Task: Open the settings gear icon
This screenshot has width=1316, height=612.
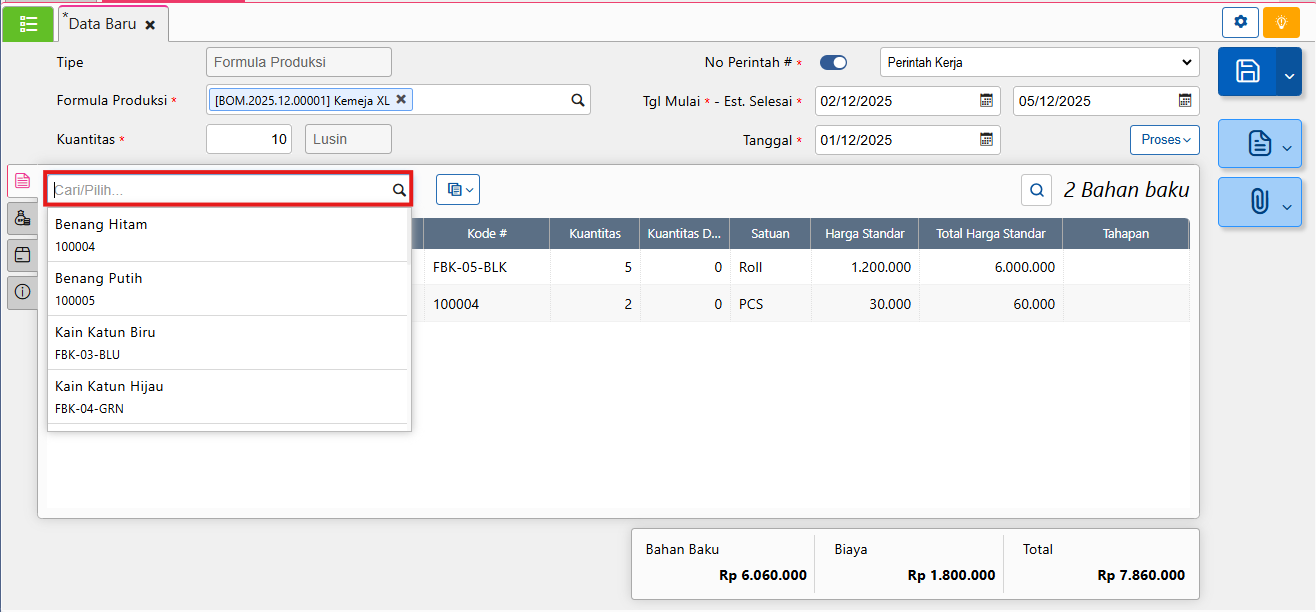Action: pos(1240,22)
